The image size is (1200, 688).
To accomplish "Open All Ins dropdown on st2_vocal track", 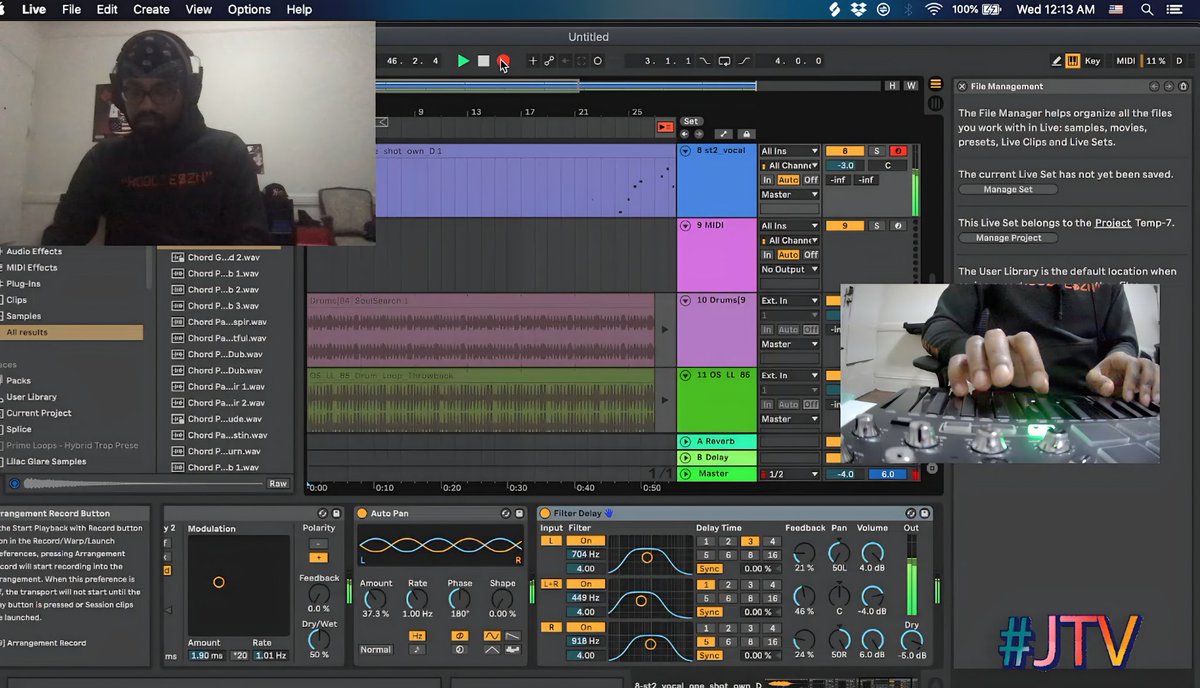I will (789, 151).
